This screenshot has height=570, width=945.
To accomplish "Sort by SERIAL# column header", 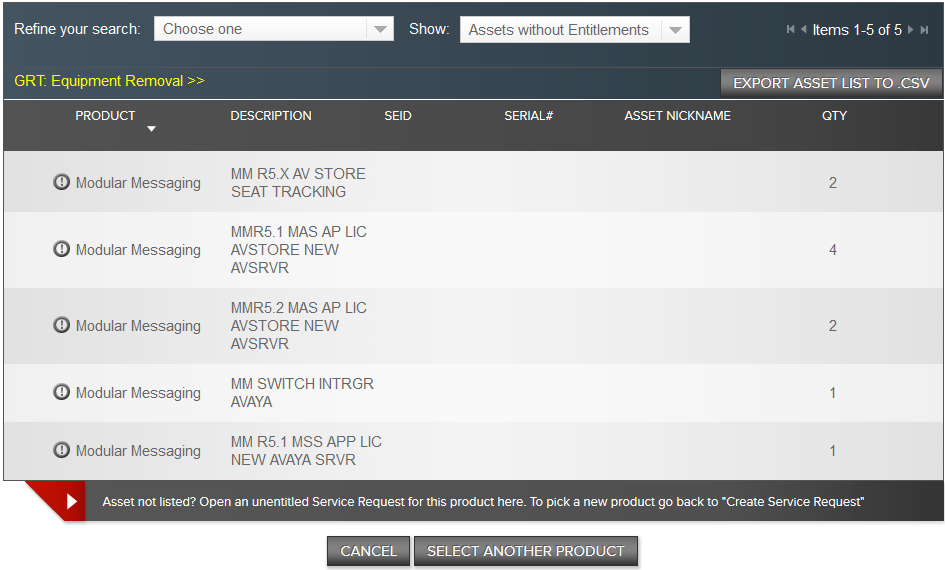I will click(x=528, y=116).
